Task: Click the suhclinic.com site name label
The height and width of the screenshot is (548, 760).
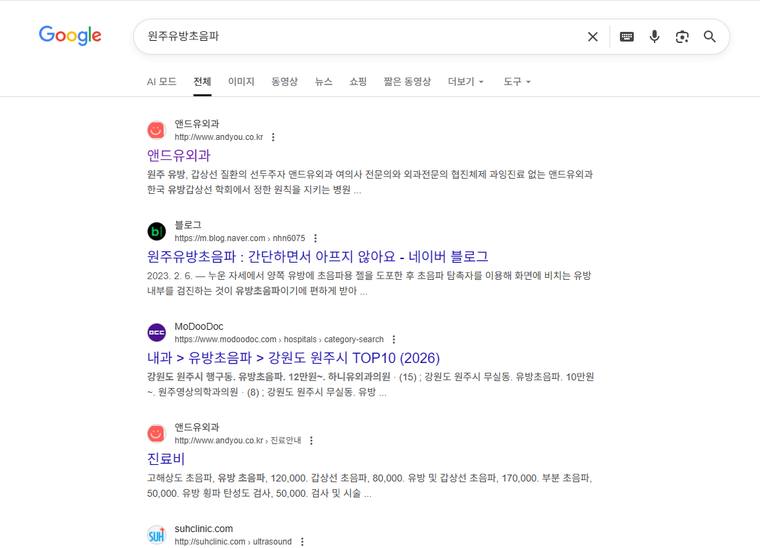Action: tap(204, 529)
